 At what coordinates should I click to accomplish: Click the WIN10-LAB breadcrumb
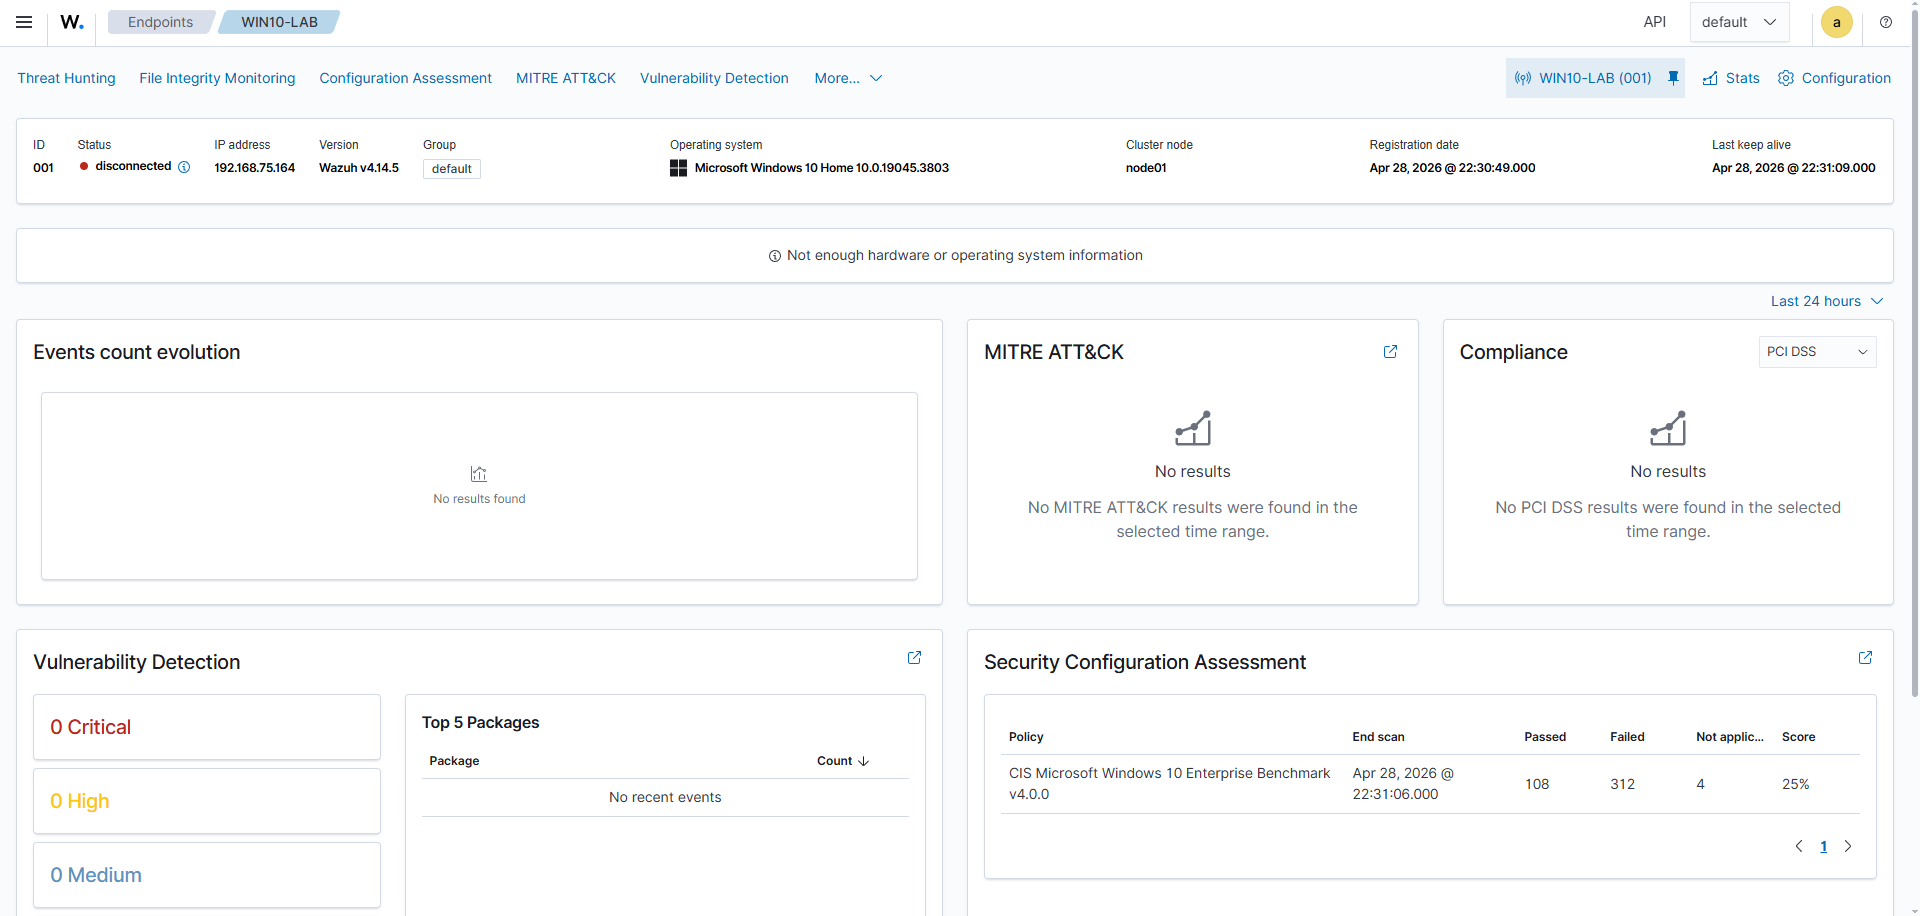click(279, 22)
